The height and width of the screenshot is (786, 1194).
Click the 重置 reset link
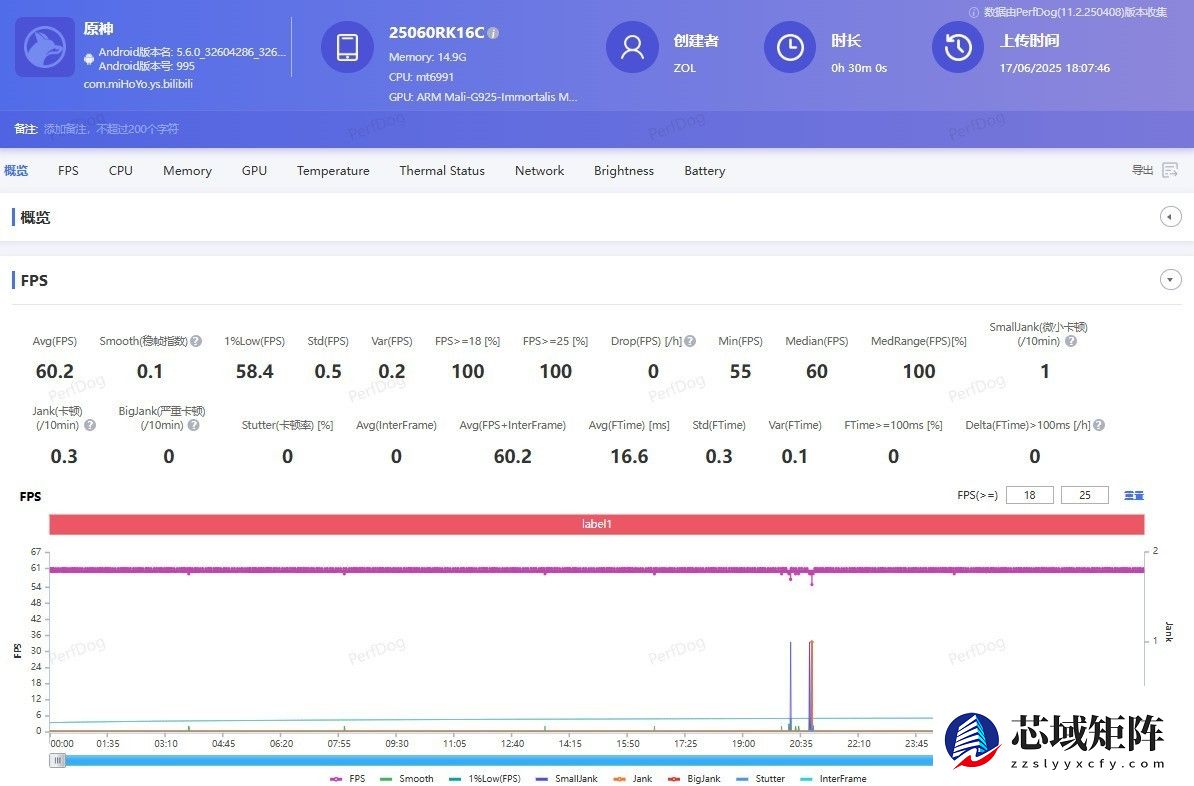coord(1134,495)
